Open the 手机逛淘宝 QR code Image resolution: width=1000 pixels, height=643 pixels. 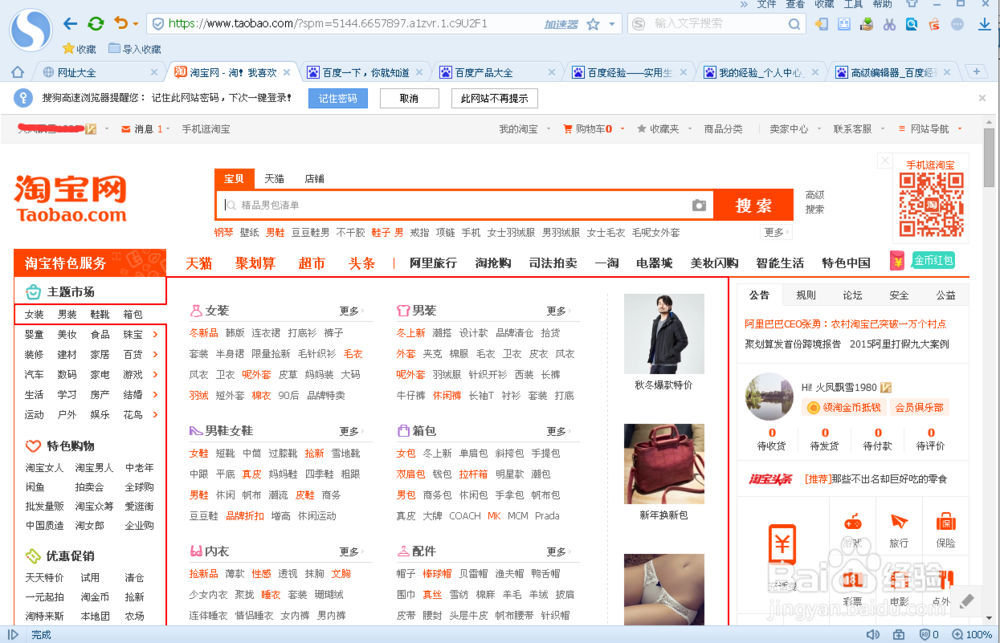[931, 205]
